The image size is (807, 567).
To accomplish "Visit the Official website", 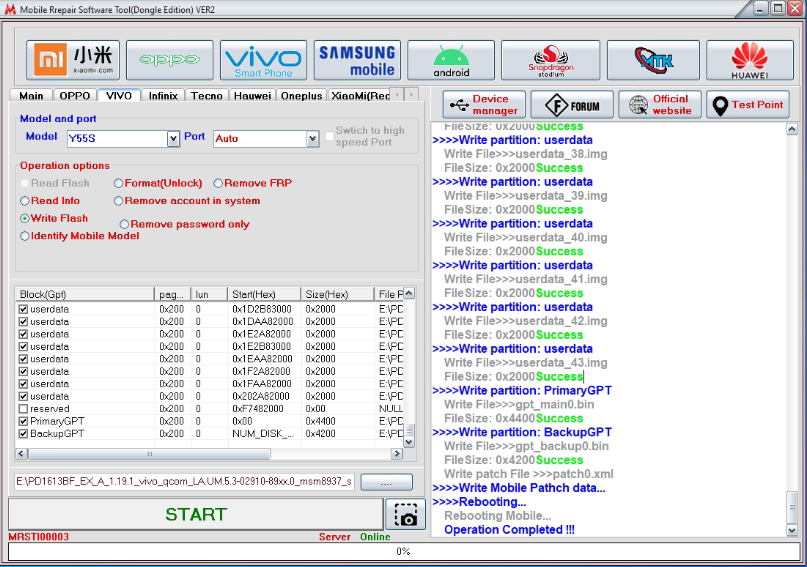I will click(660, 104).
